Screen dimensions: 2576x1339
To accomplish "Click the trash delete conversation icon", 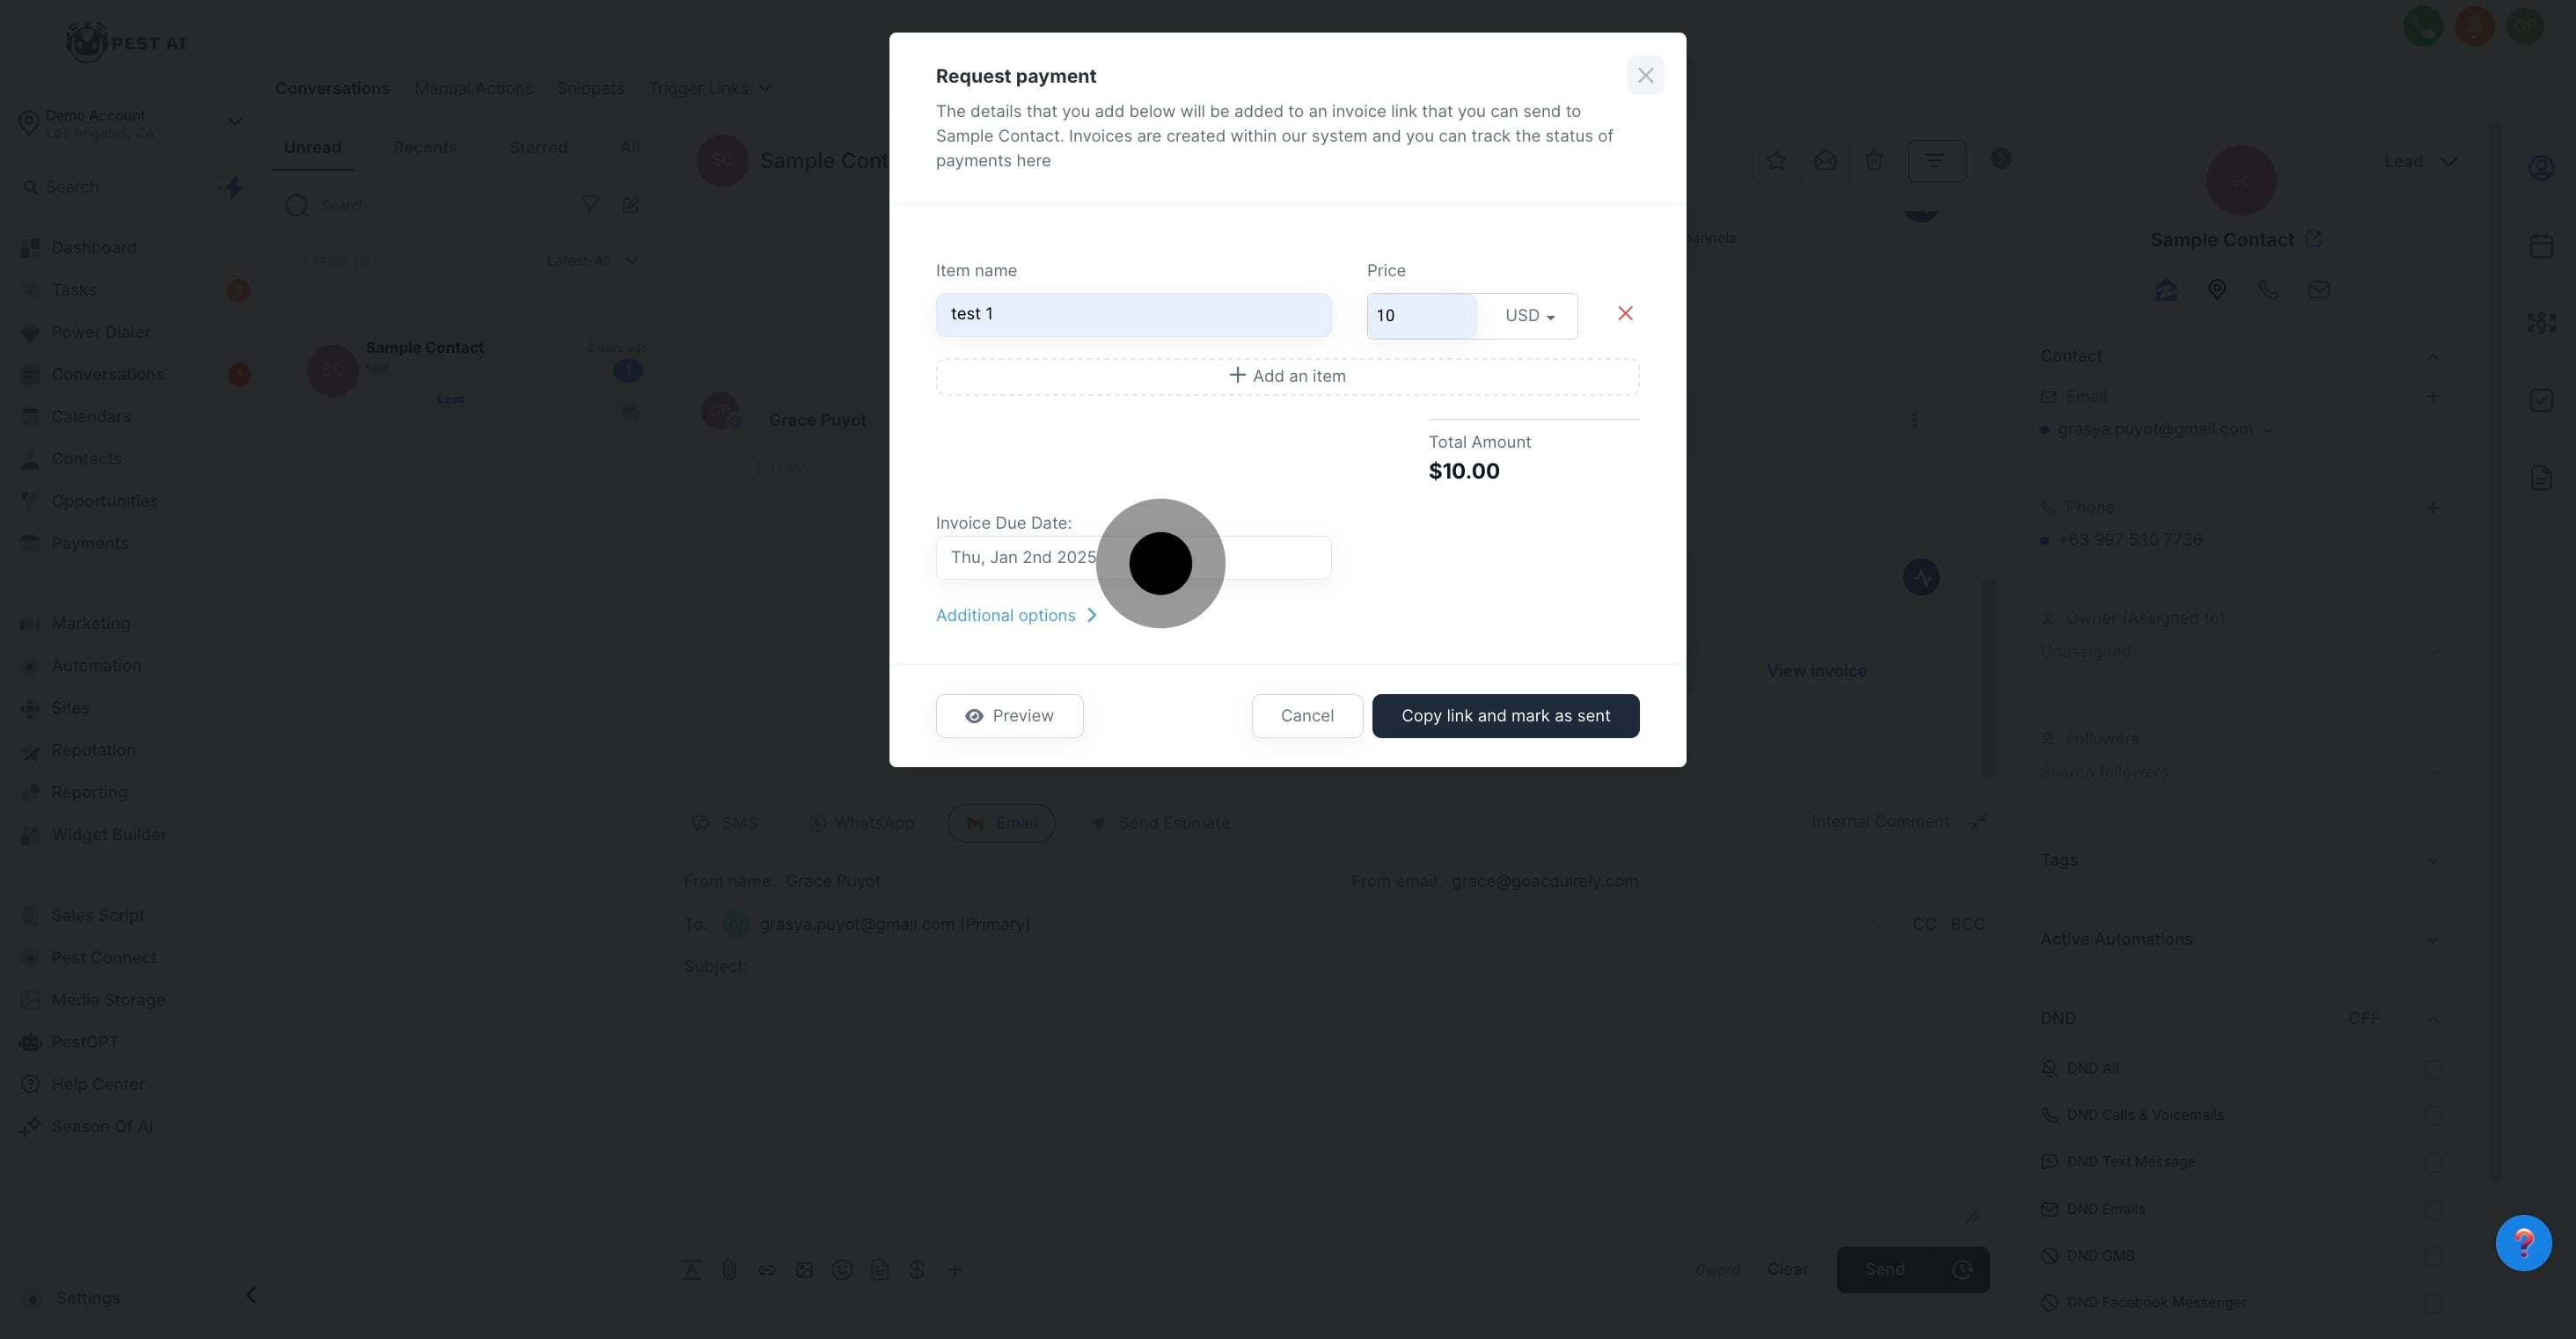I will (1874, 161).
